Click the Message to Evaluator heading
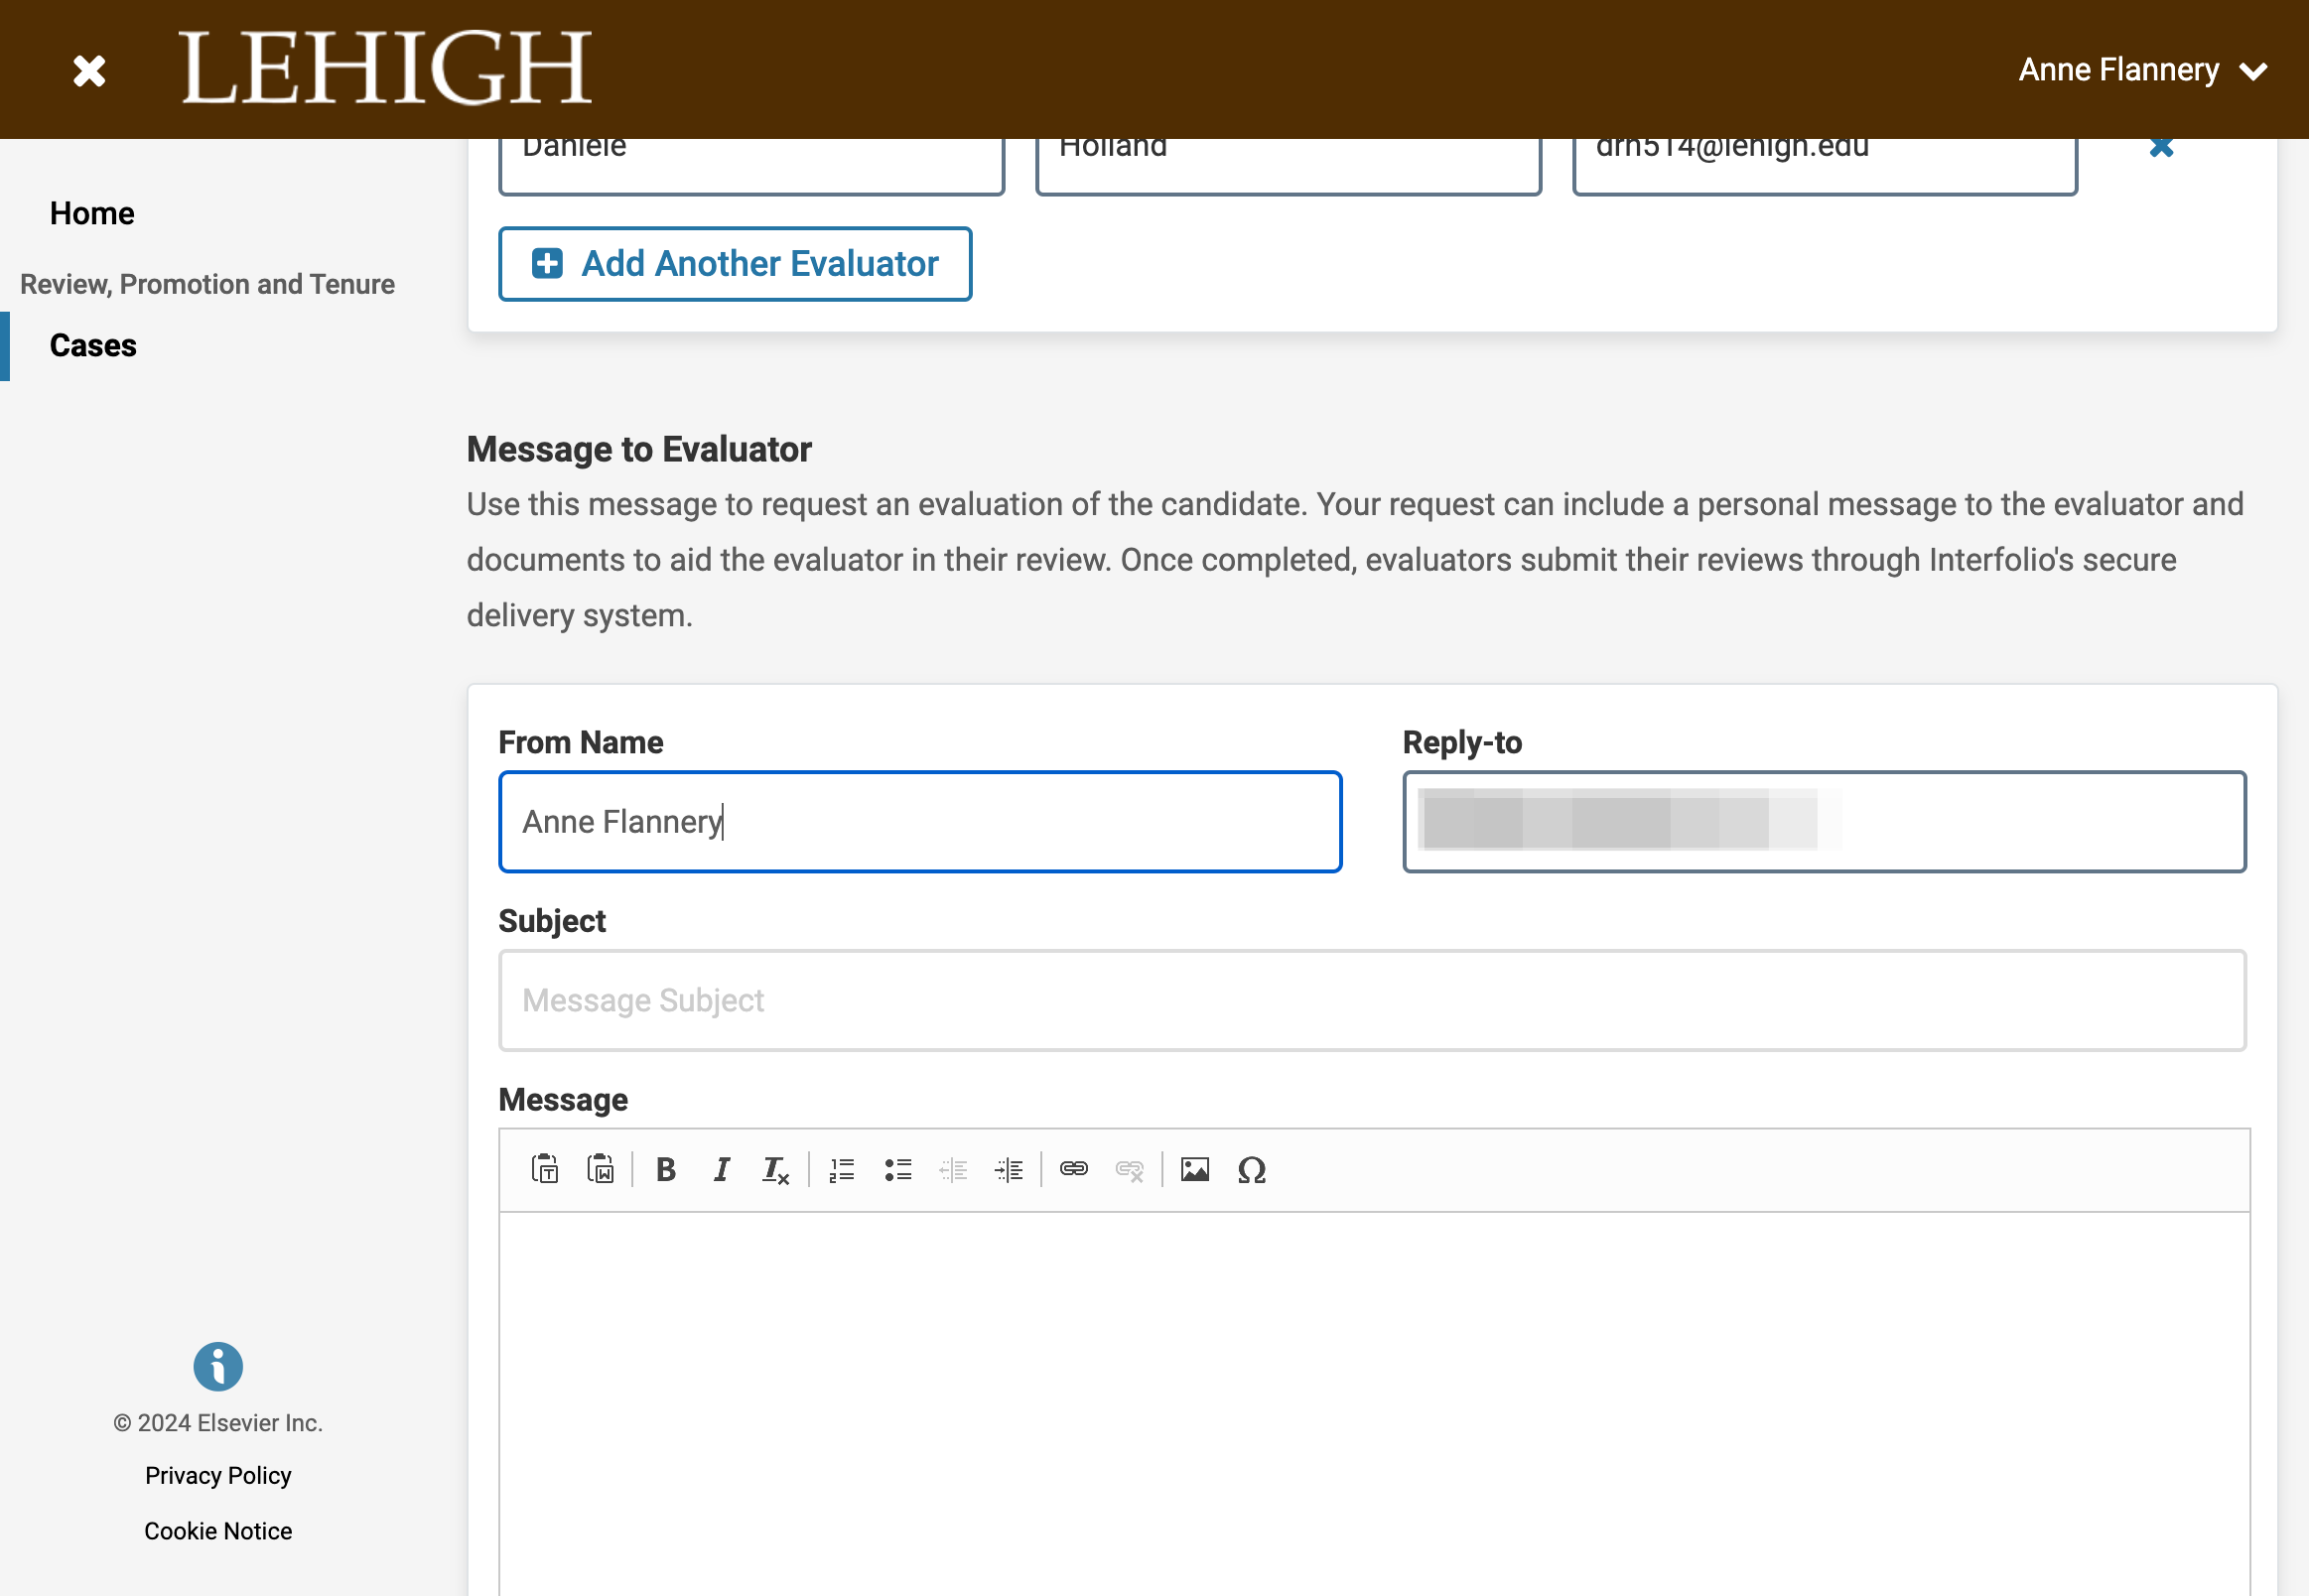The height and width of the screenshot is (1596, 2309). (x=639, y=449)
